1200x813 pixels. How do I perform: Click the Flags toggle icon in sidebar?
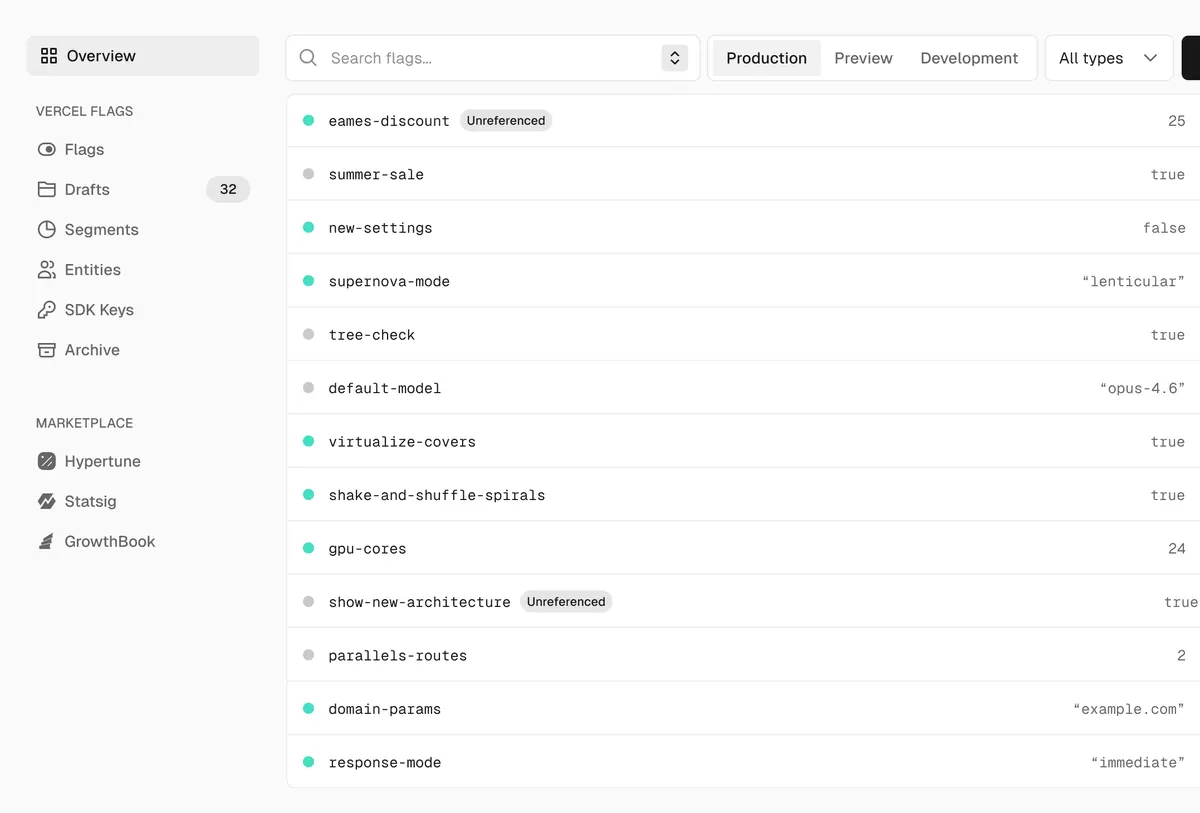click(x=47, y=149)
